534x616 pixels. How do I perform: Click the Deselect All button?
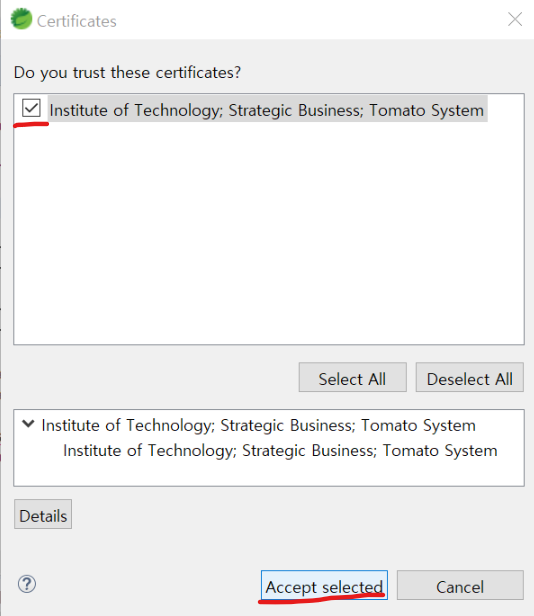point(470,377)
